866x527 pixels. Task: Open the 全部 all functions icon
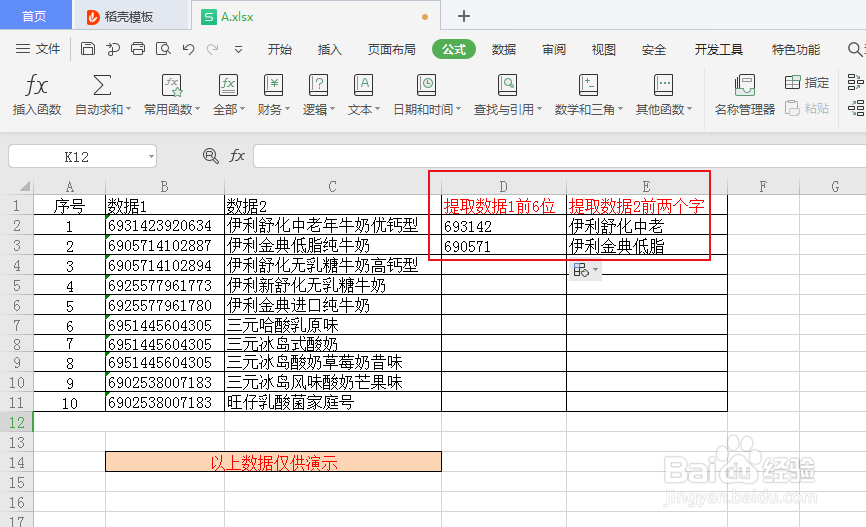[x=228, y=86]
